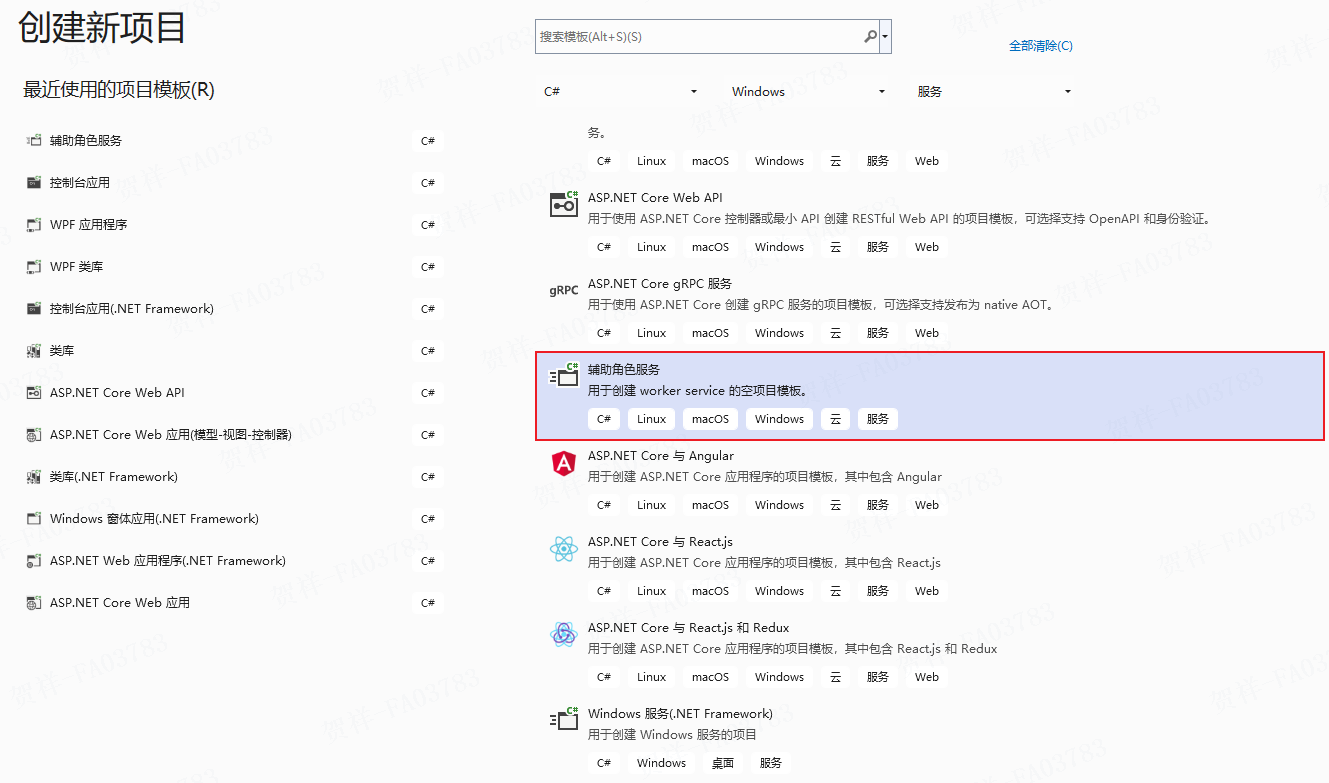Viewport: 1329px width, 783px height.
Task: Click the macOS tag under ASP.NET Core 与 Angular
Action: pyautogui.click(x=710, y=504)
